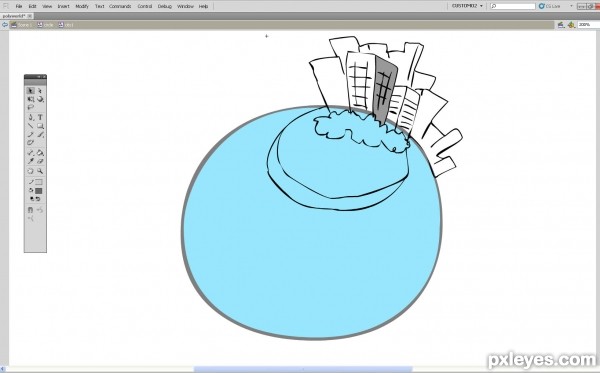Click the stroke pencil icon in tools
The width and height of the screenshot is (600, 373).
[31, 182]
